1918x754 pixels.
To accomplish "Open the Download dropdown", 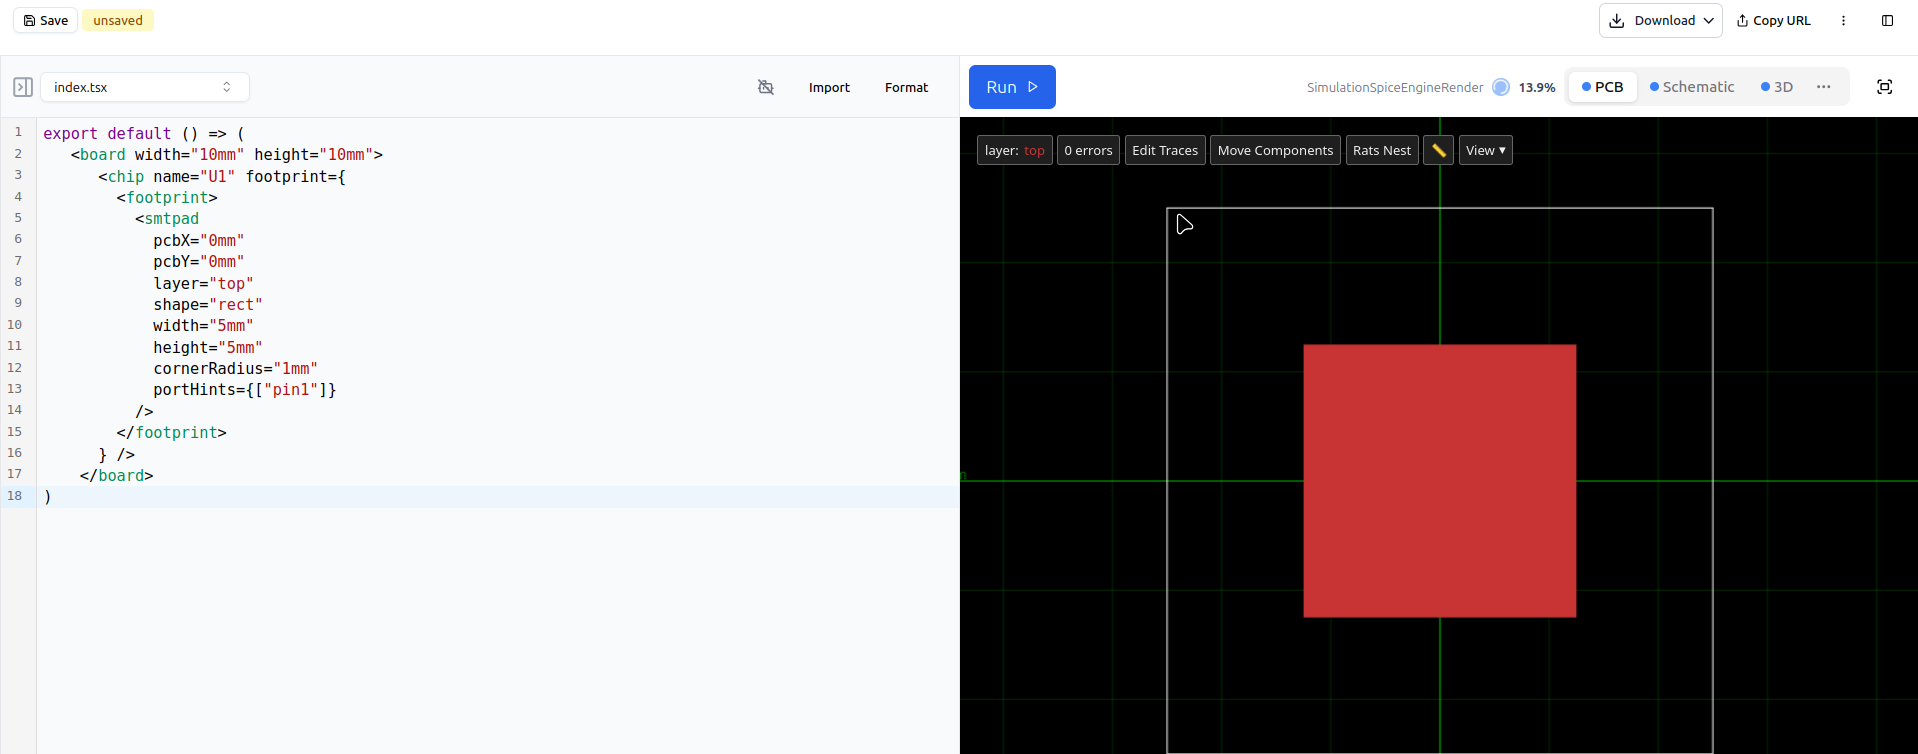I will pos(1660,20).
